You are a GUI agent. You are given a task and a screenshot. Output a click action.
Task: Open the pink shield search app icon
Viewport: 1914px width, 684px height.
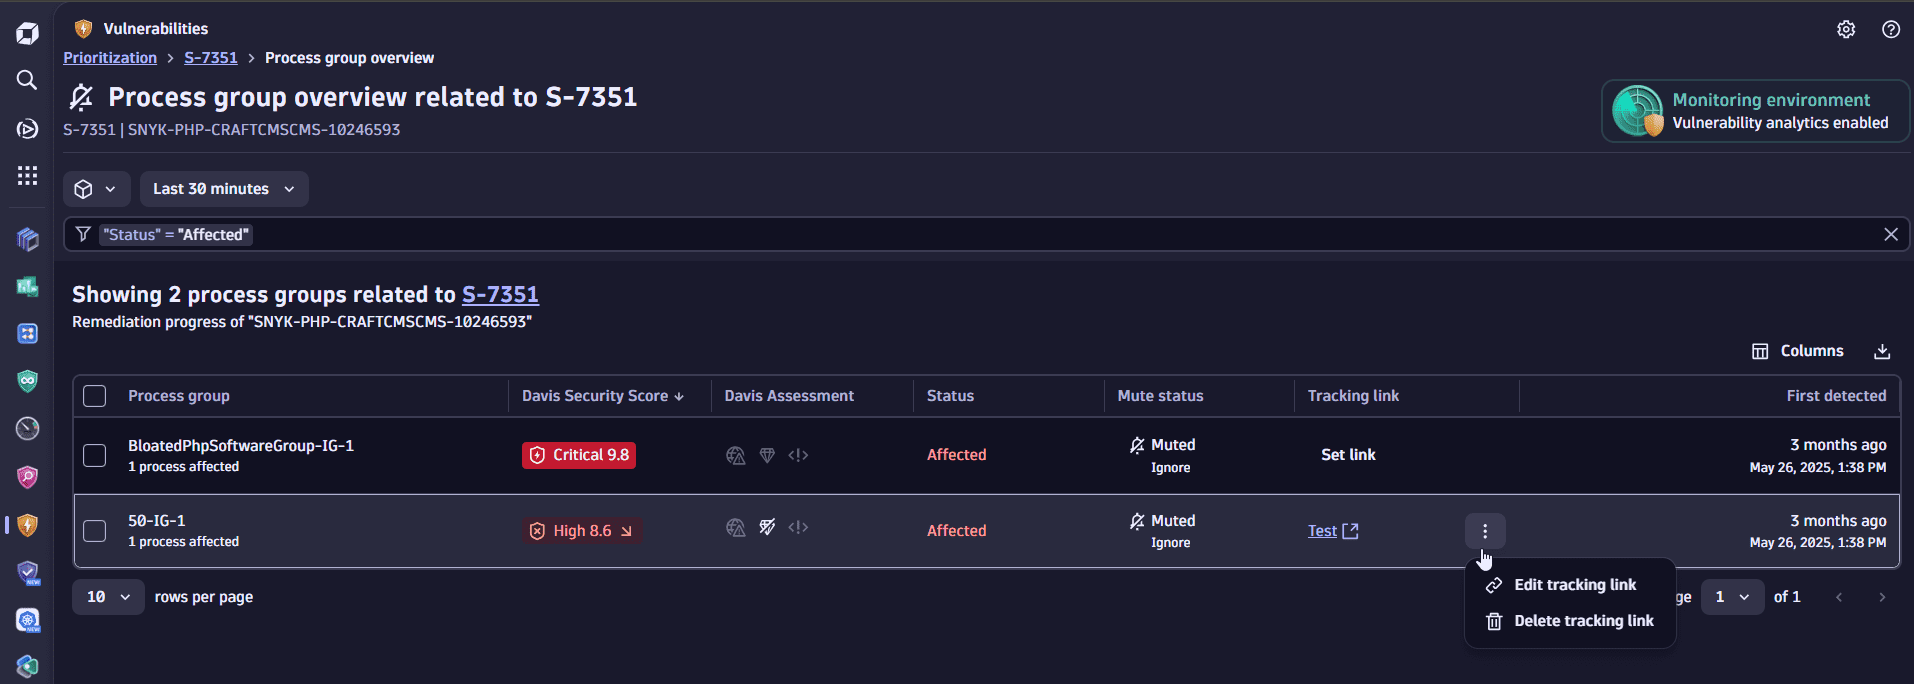point(27,477)
